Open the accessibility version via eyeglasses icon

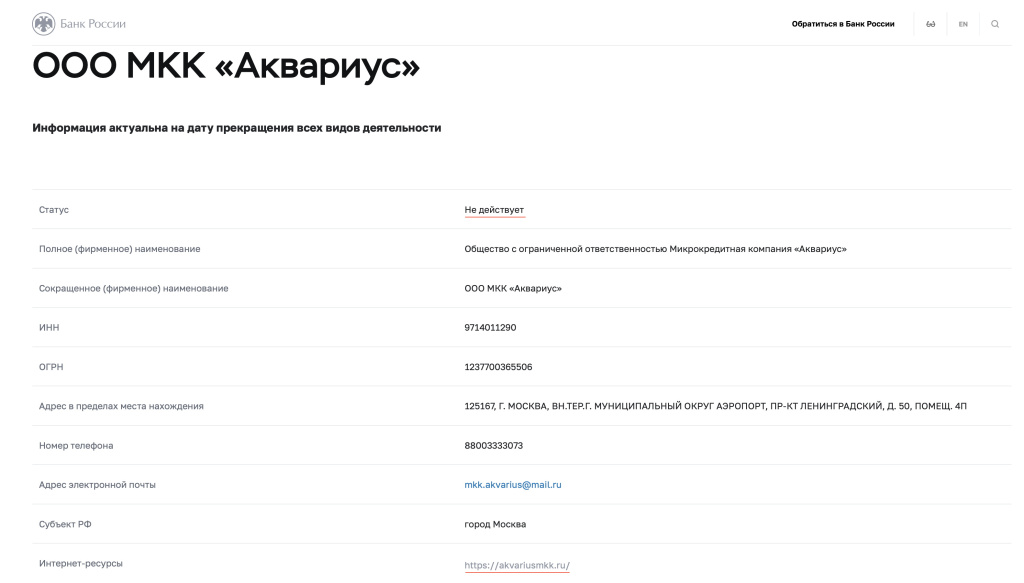[x=930, y=23]
